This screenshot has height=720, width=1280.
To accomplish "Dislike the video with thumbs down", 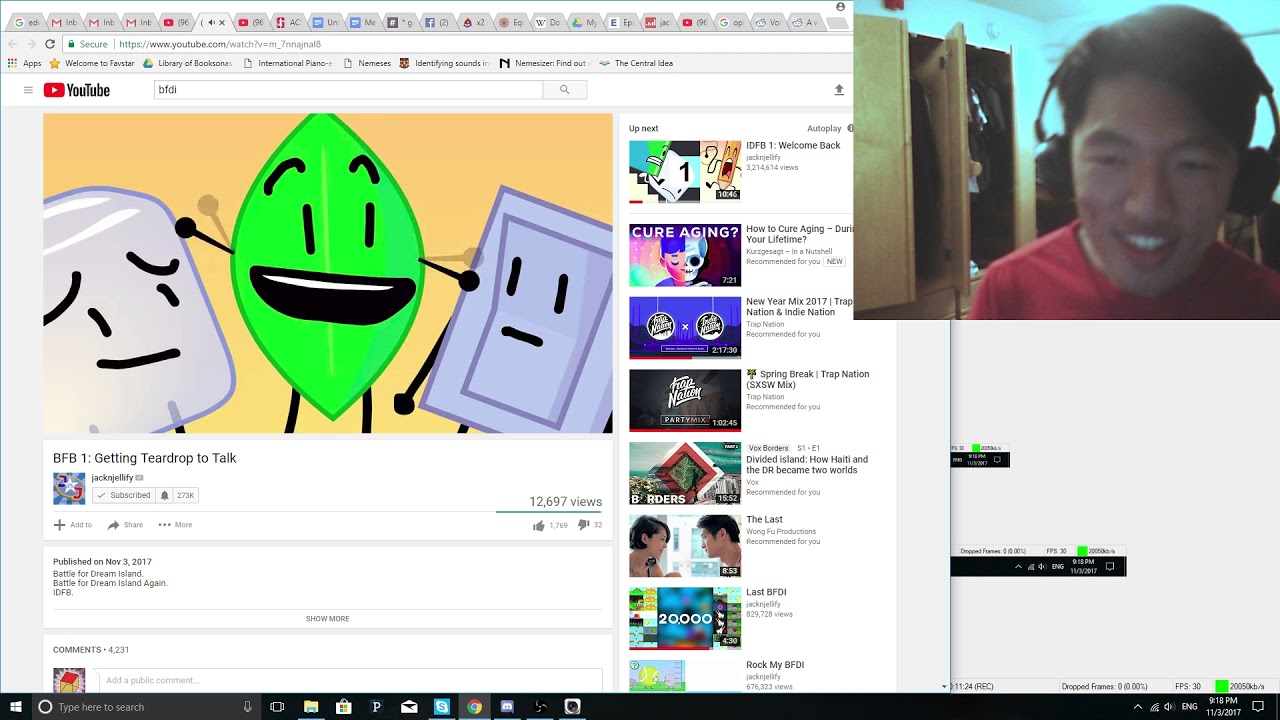I will (584, 525).
